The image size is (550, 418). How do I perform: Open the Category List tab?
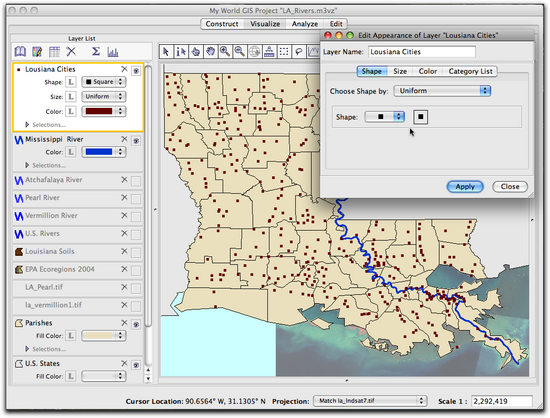[x=470, y=71]
